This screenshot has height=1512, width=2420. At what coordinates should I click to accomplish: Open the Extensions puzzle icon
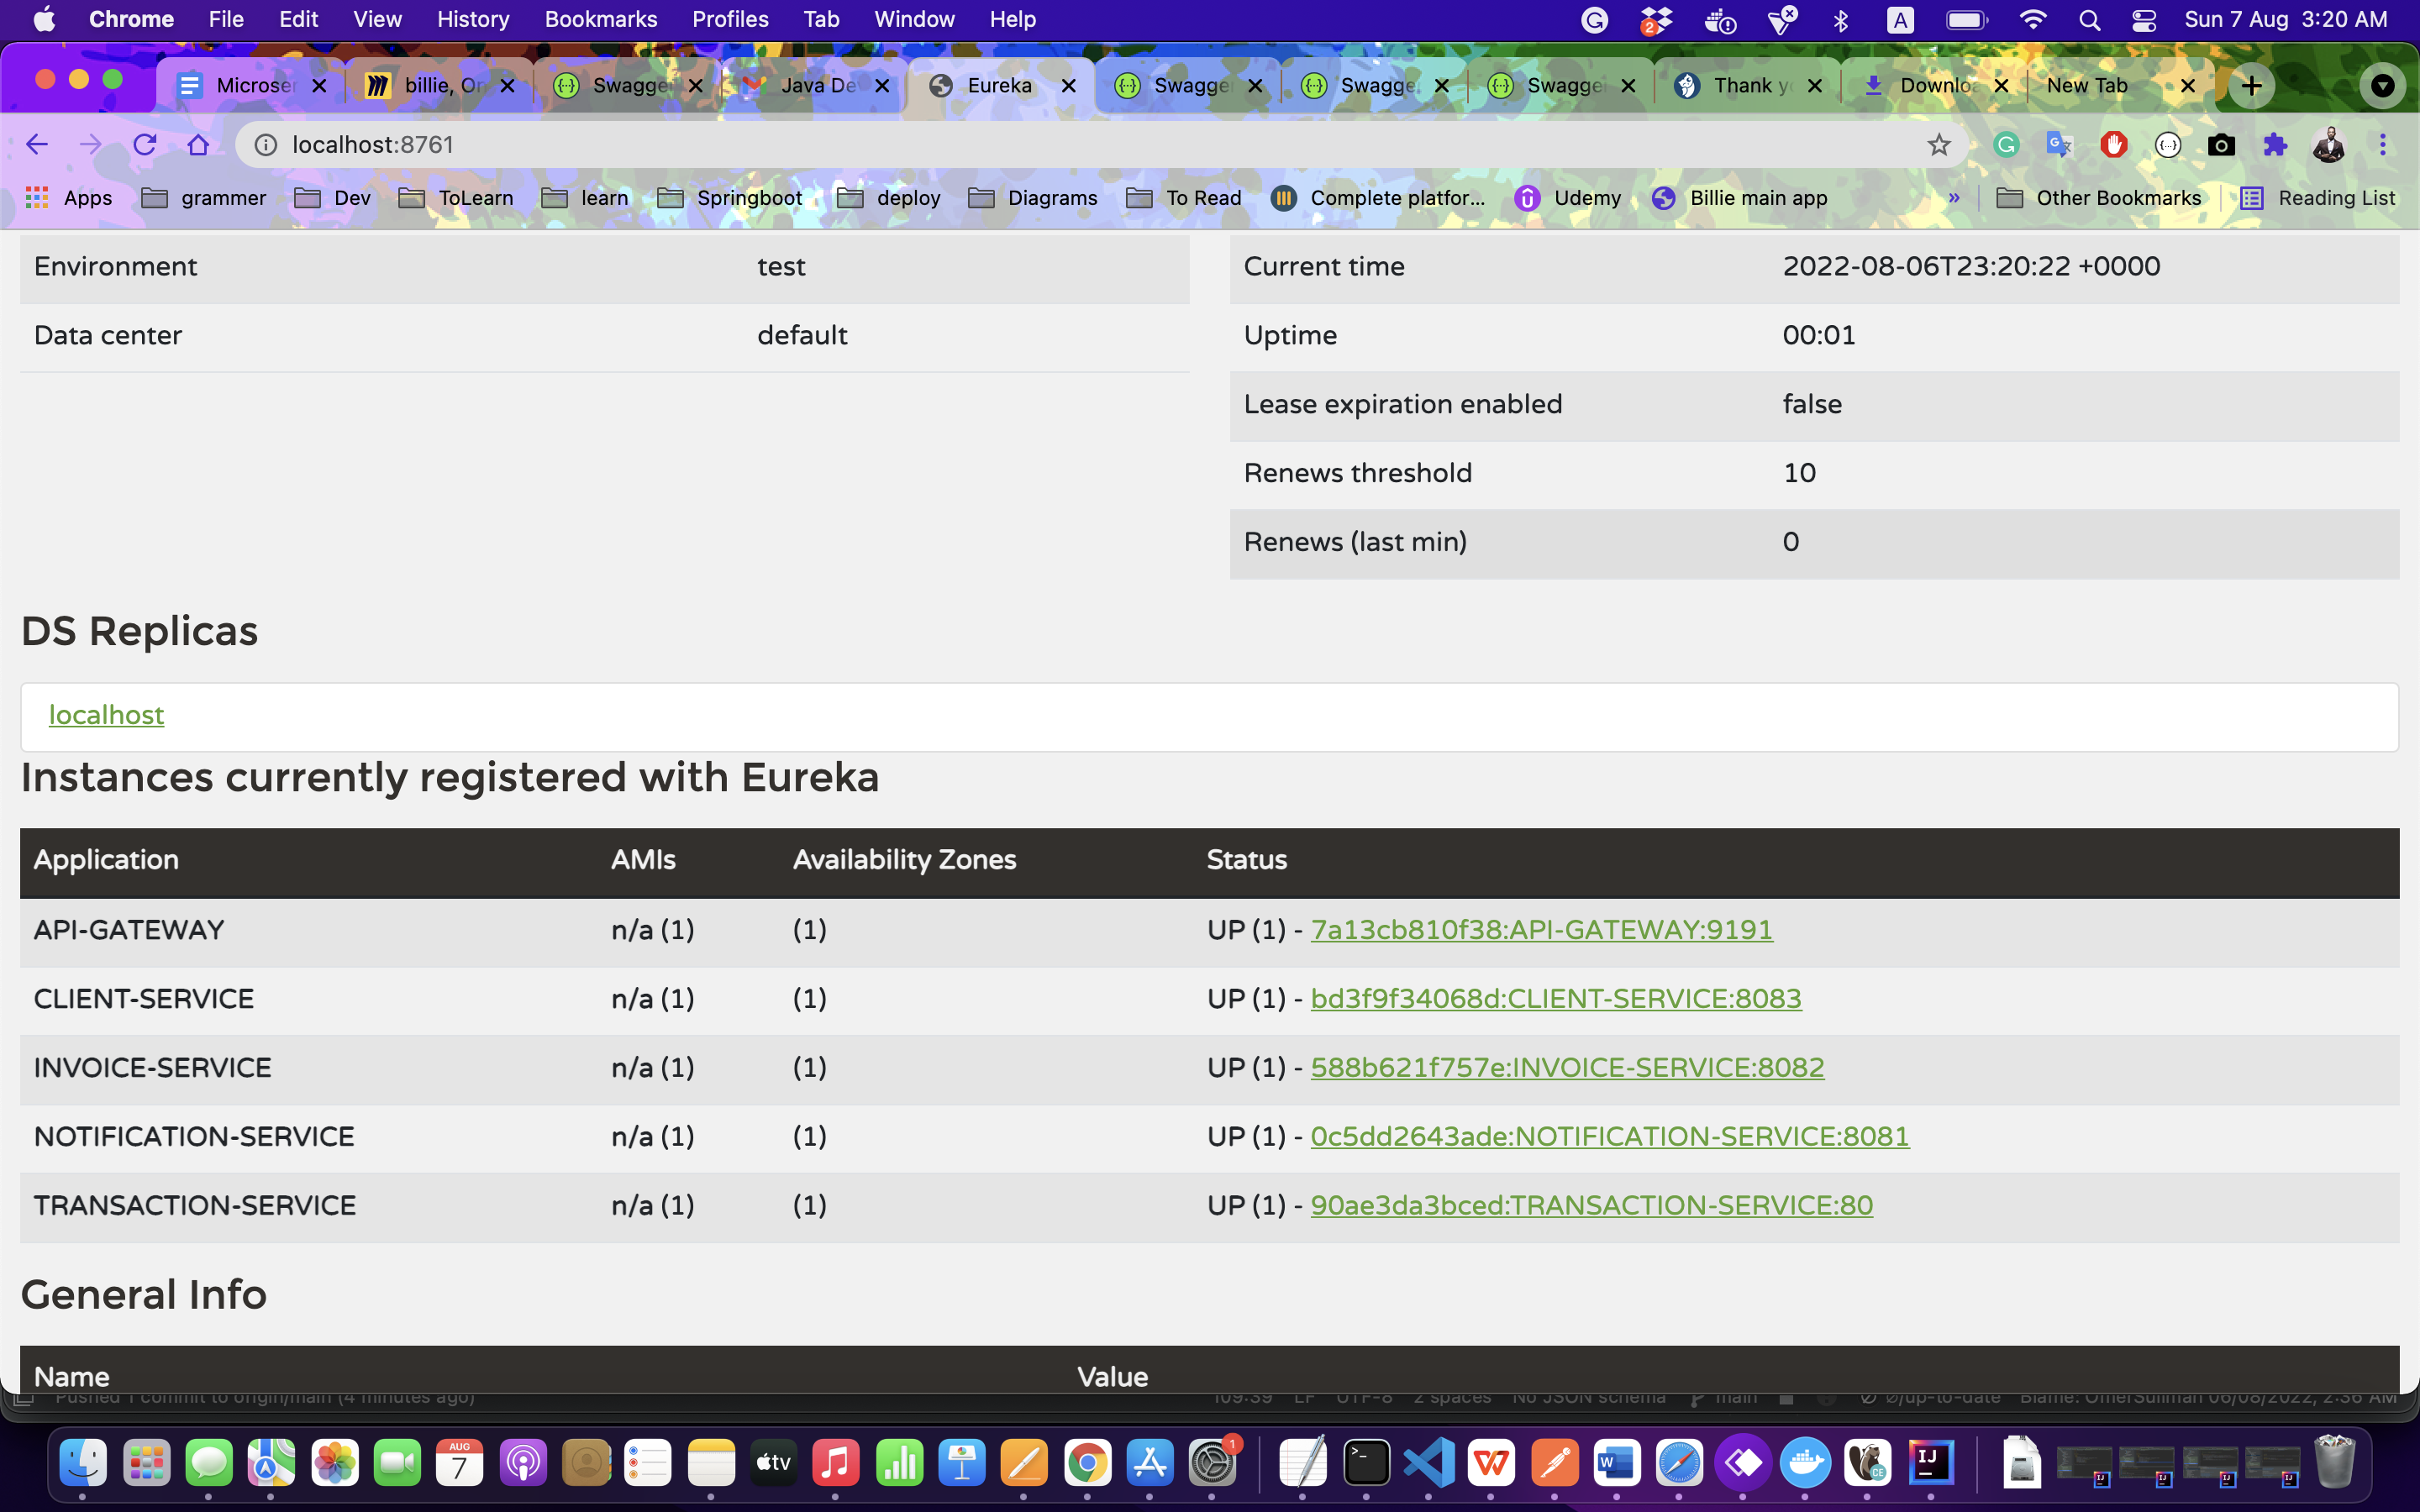point(2275,145)
